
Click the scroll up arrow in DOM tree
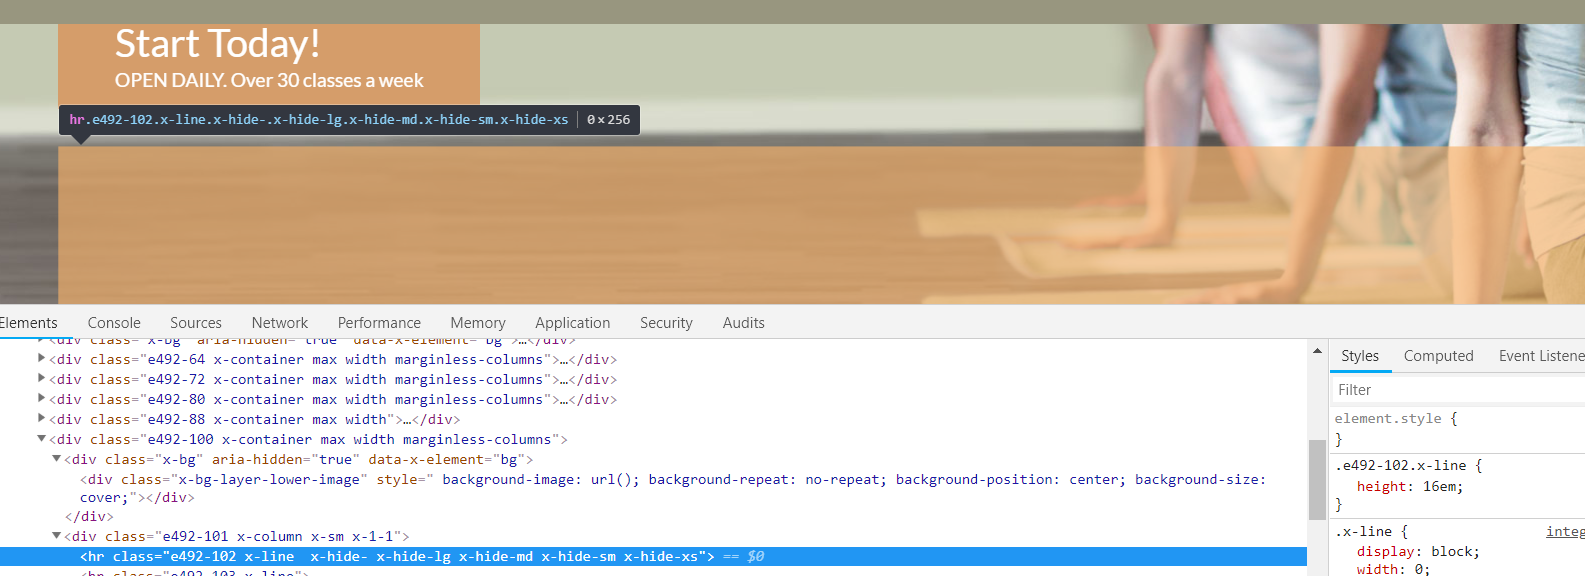[x=1317, y=351]
